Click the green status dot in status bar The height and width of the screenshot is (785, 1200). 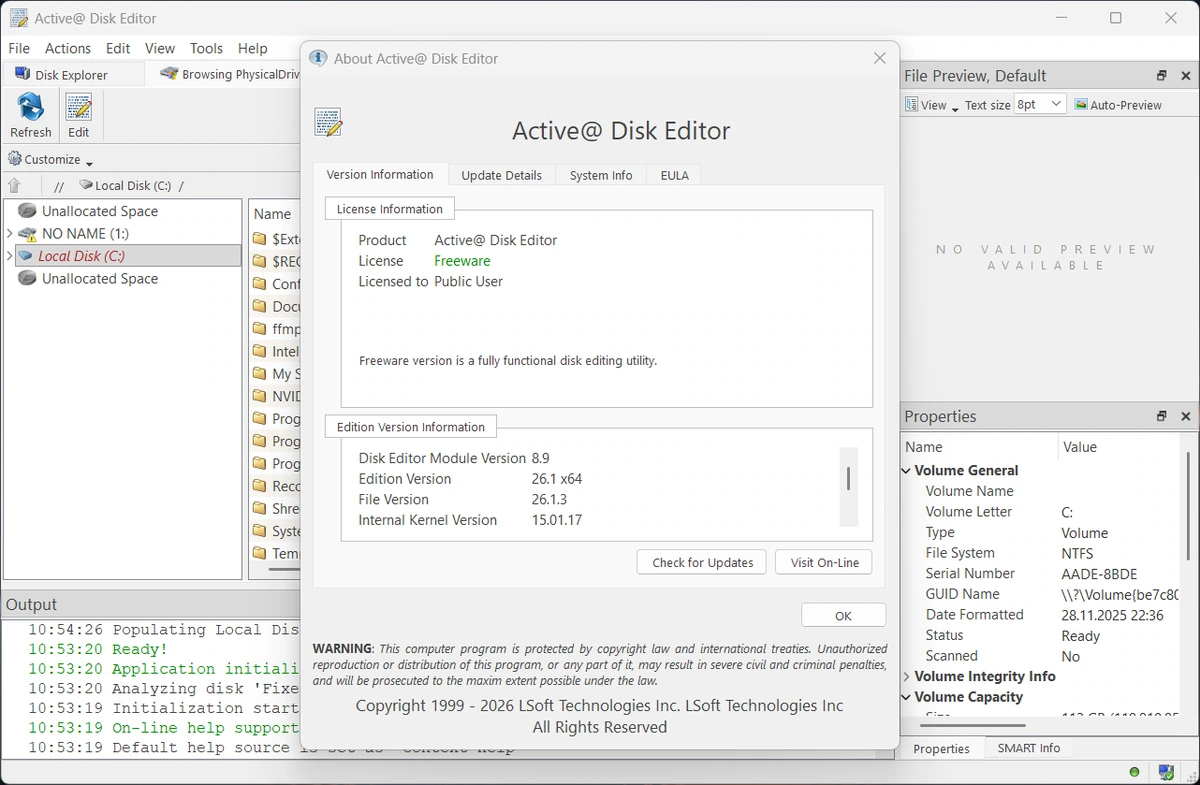click(1134, 772)
